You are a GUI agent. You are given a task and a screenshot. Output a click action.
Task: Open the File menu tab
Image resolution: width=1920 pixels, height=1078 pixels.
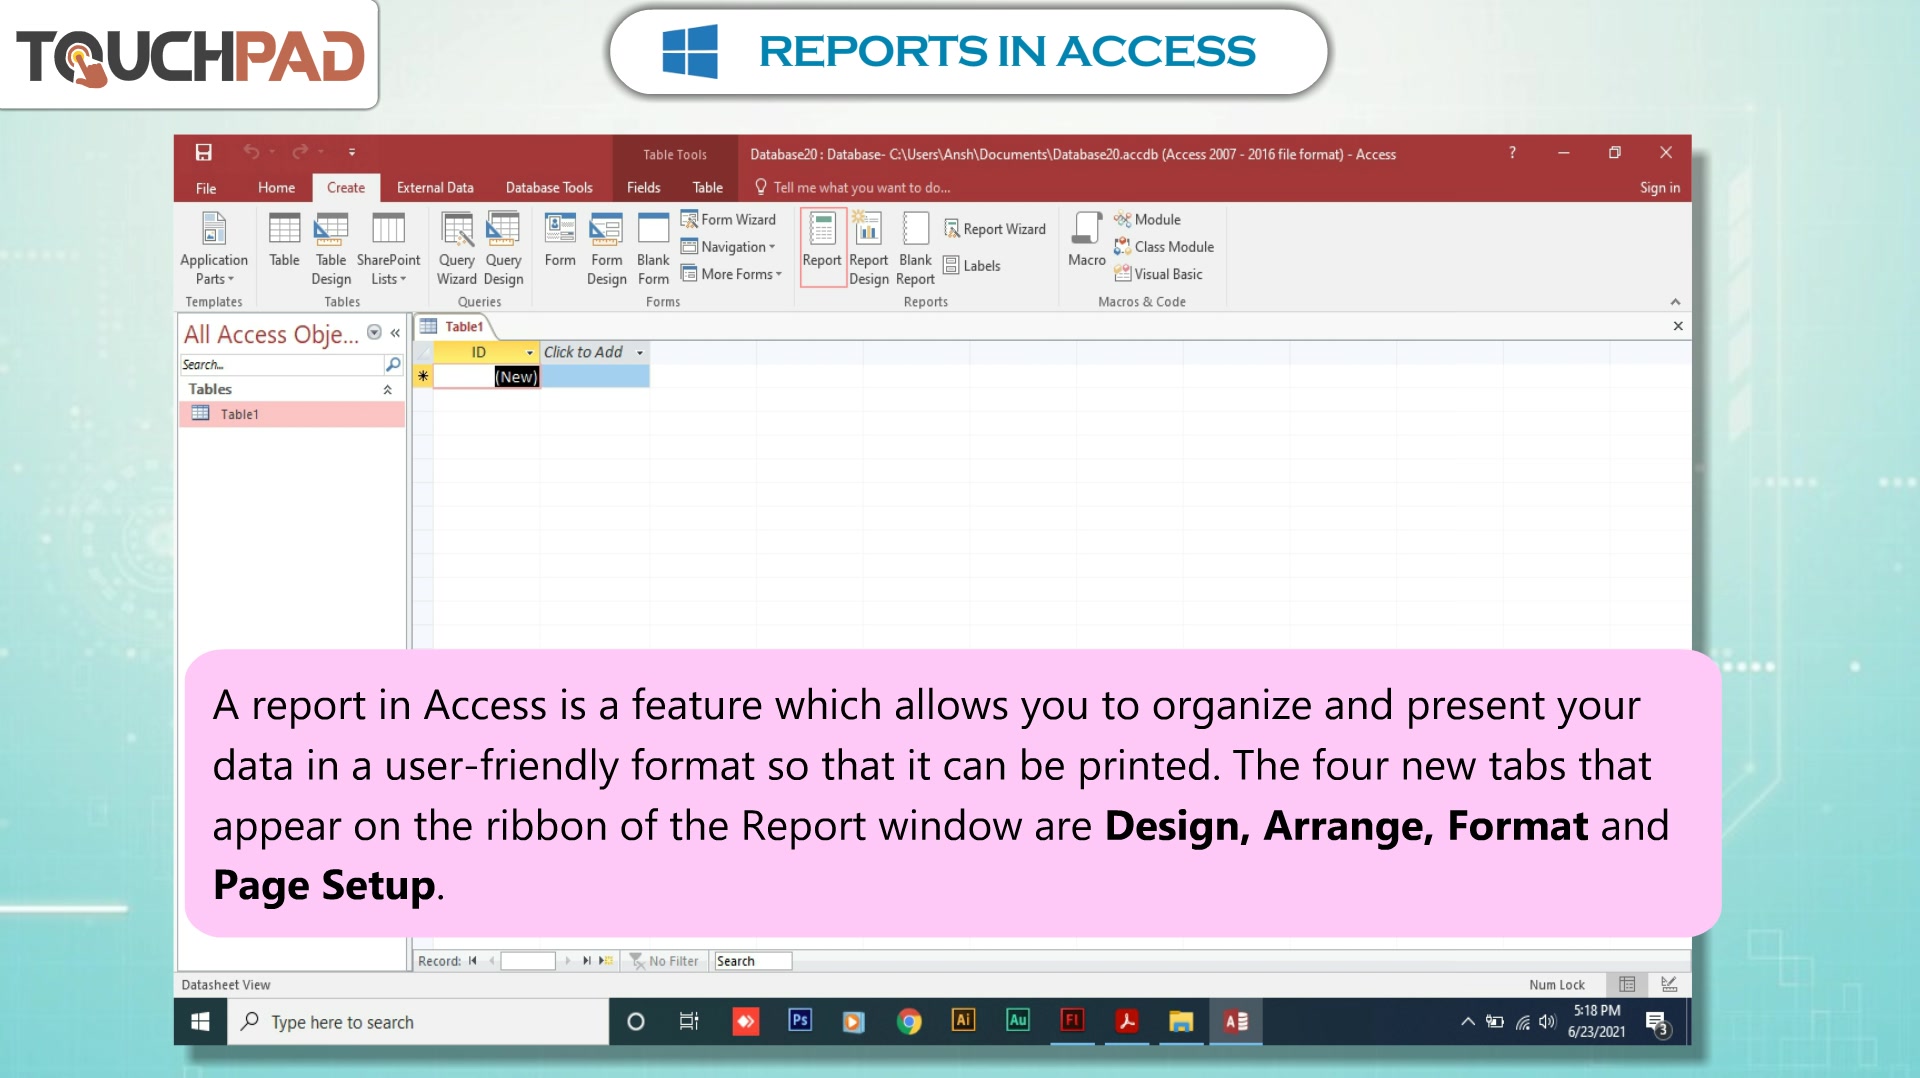pyautogui.click(x=206, y=187)
